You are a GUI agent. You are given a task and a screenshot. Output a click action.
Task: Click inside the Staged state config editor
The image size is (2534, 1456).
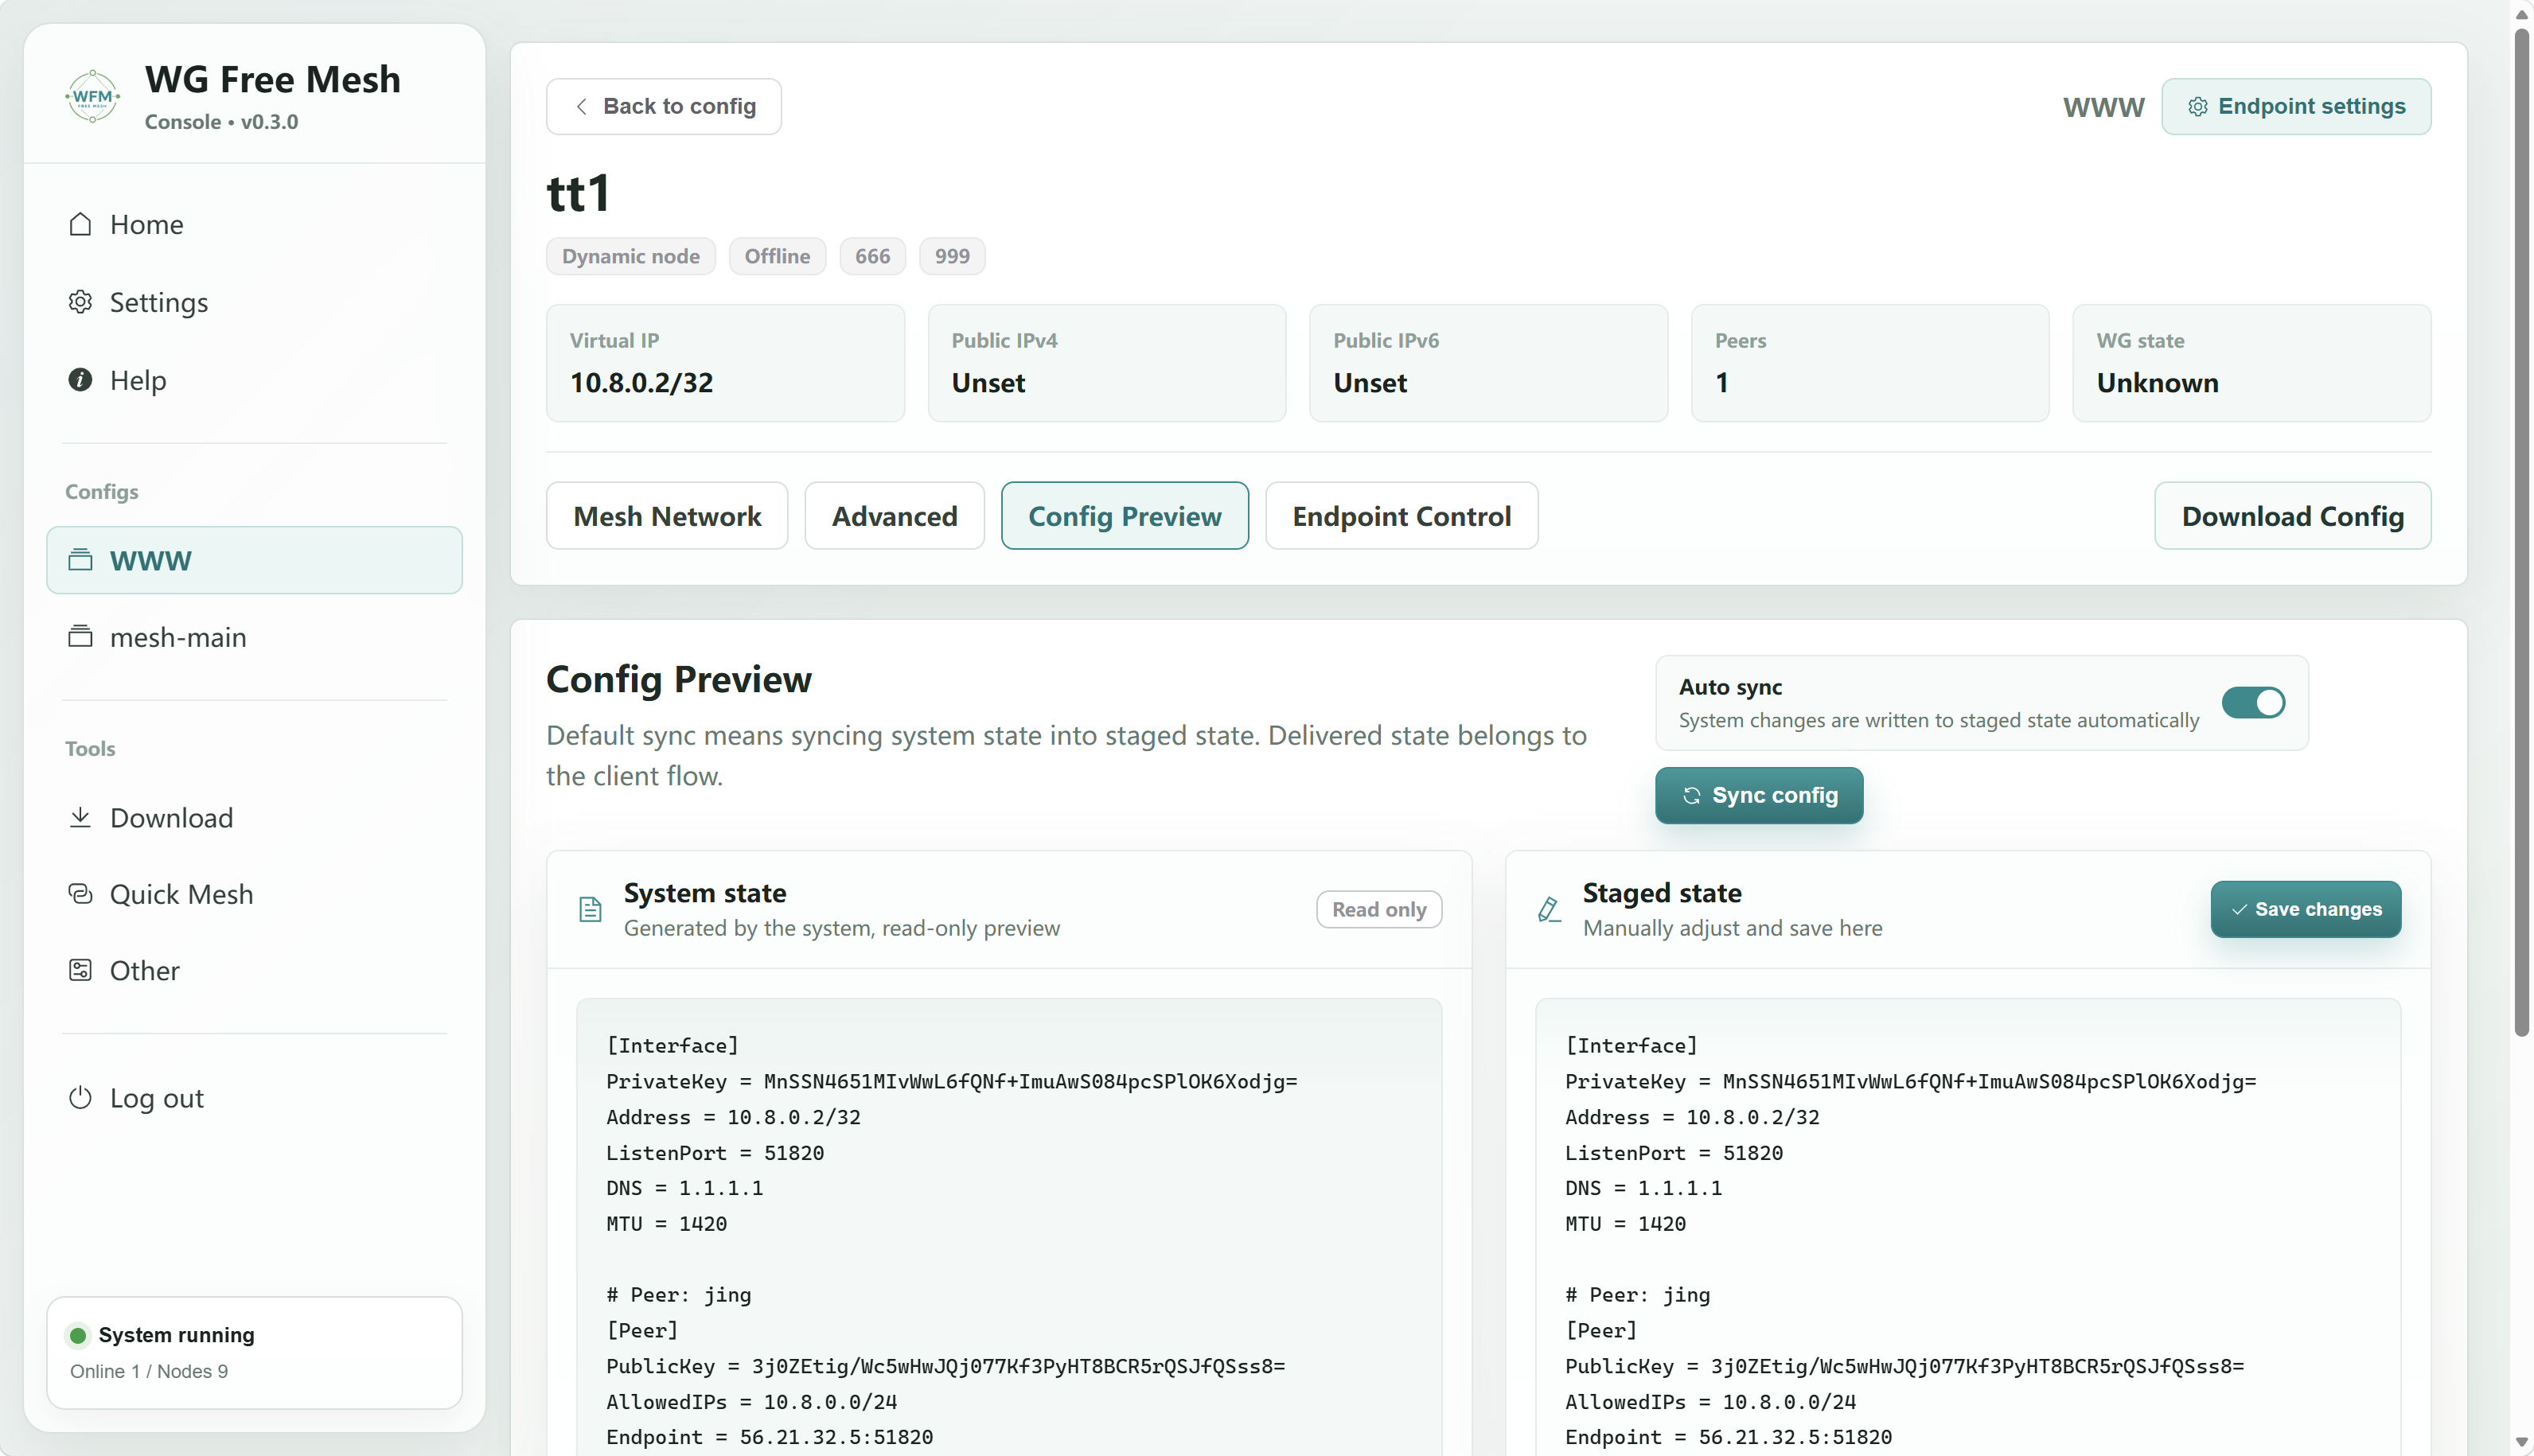[x=1968, y=1227]
